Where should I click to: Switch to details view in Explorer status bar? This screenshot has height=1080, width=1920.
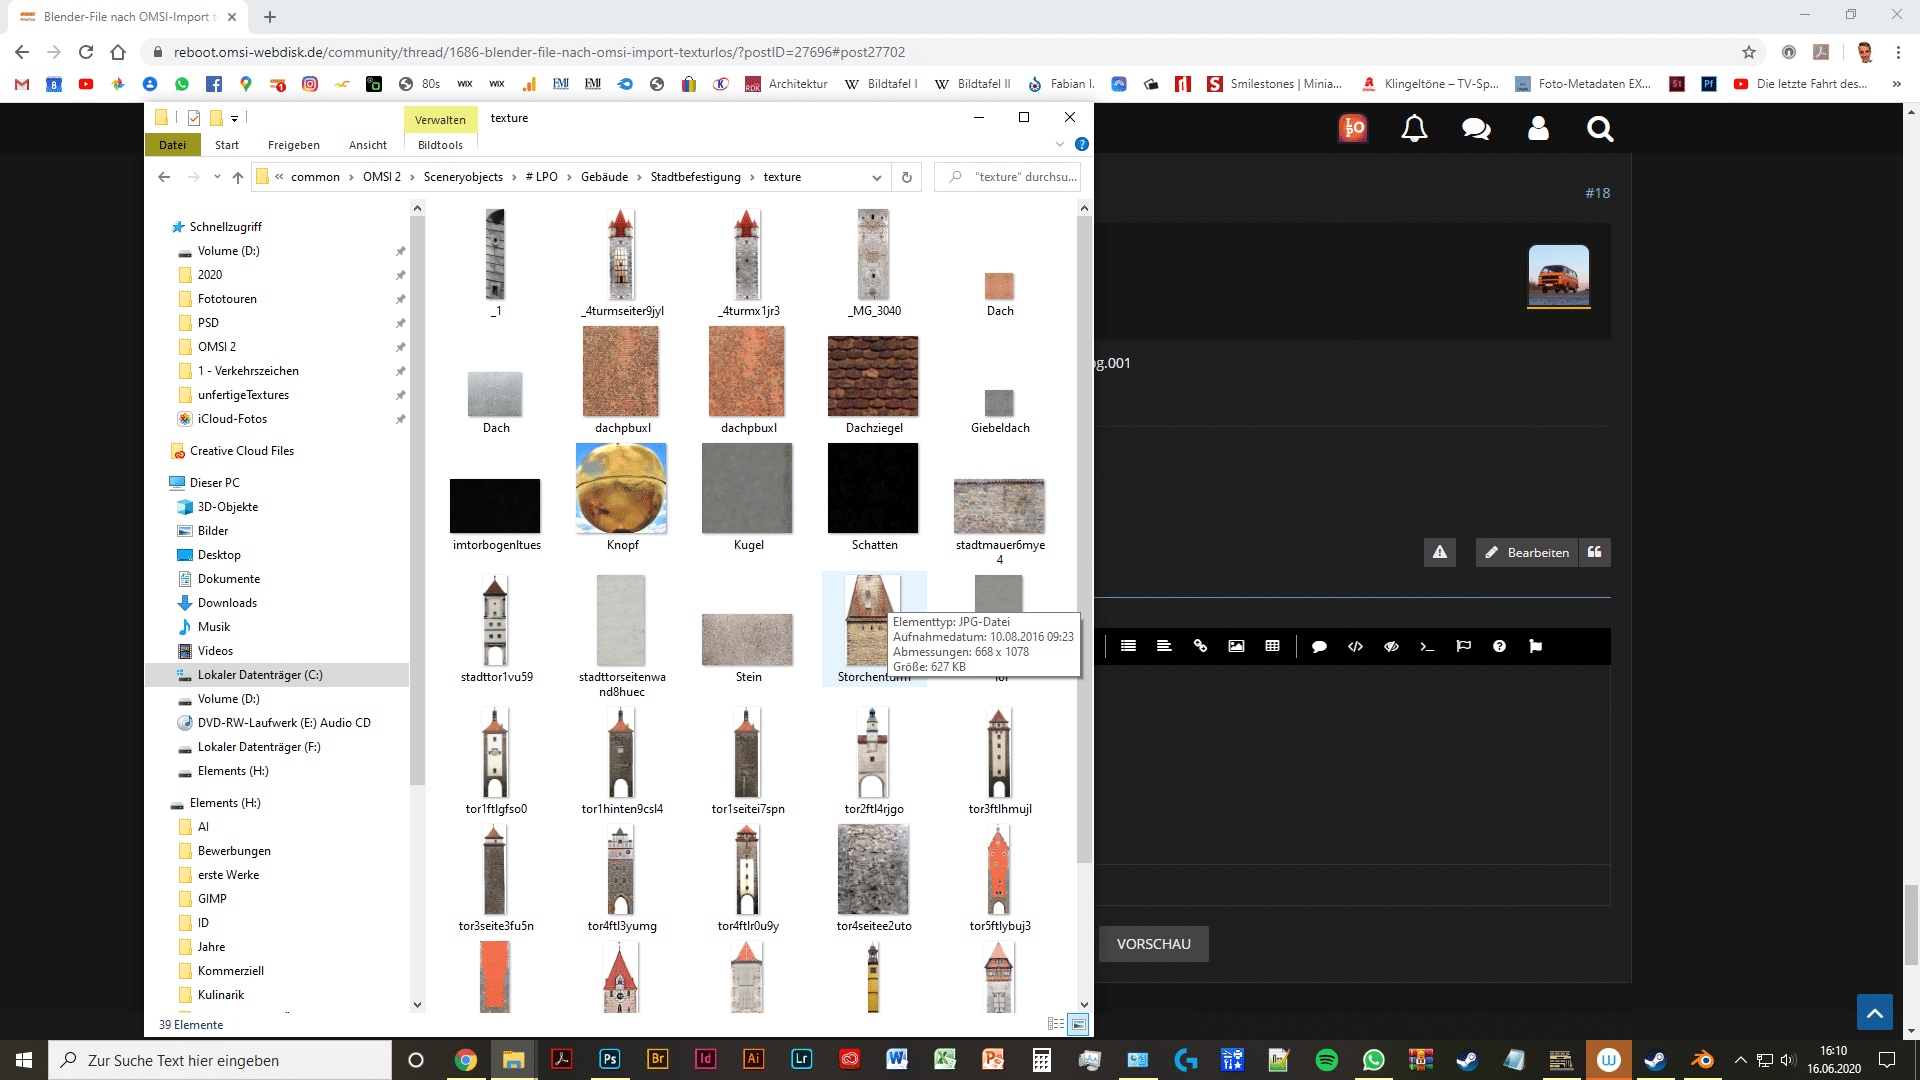[x=1055, y=1024]
